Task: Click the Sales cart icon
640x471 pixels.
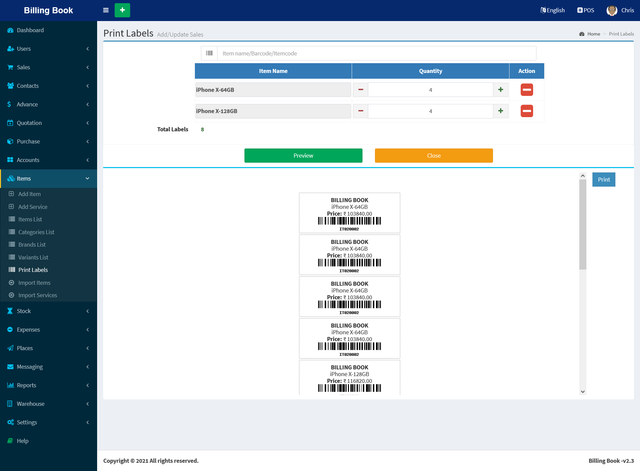Action: click(x=10, y=67)
